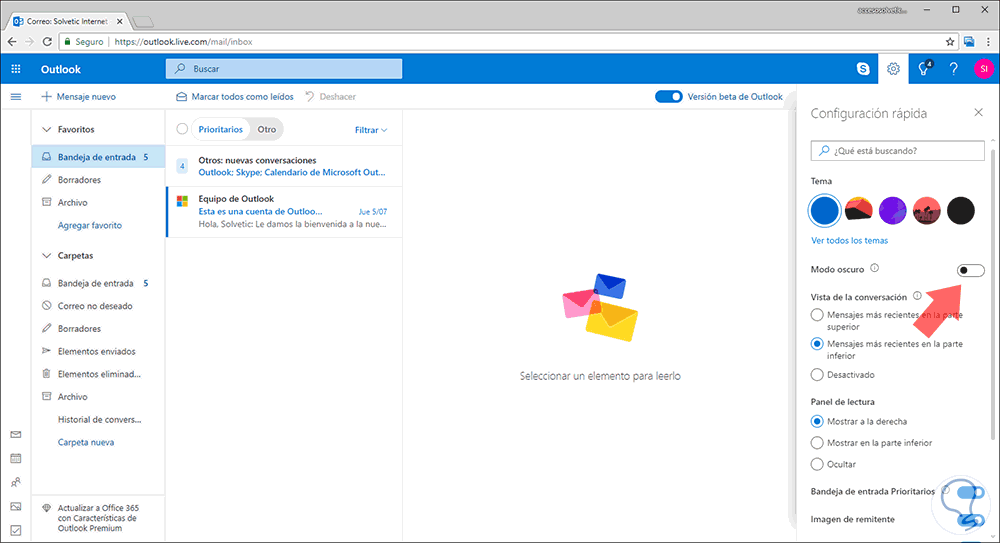
Task: Collapse the Carpetas section
Action: (47, 256)
